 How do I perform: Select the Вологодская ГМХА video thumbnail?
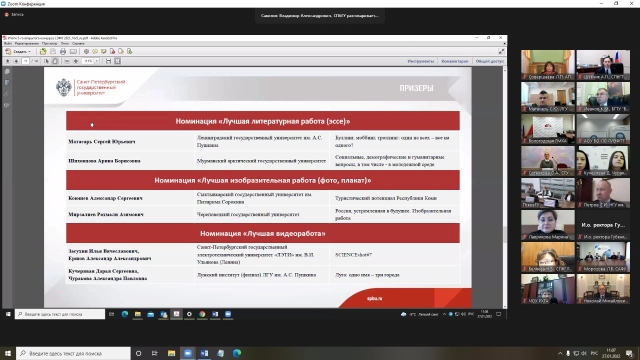[547, 129]
